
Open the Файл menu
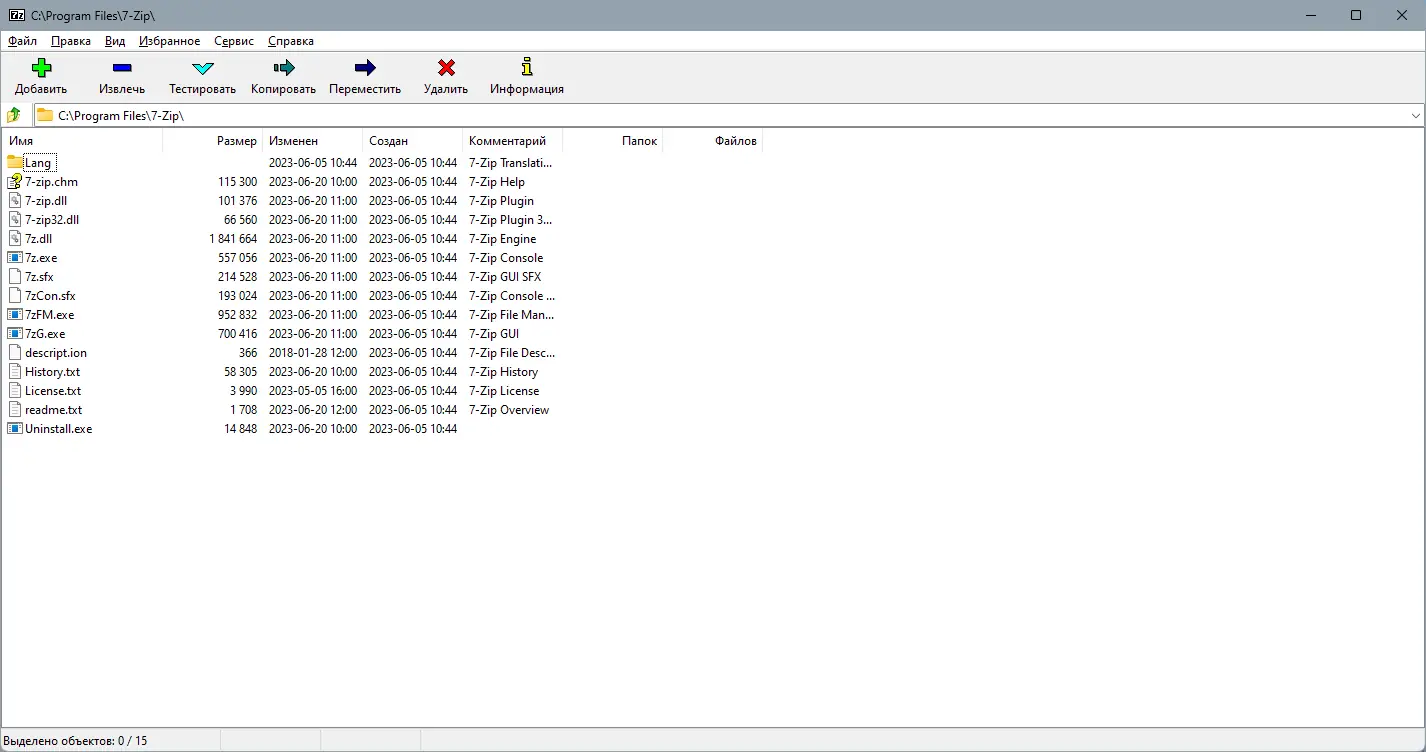[22, 41]
